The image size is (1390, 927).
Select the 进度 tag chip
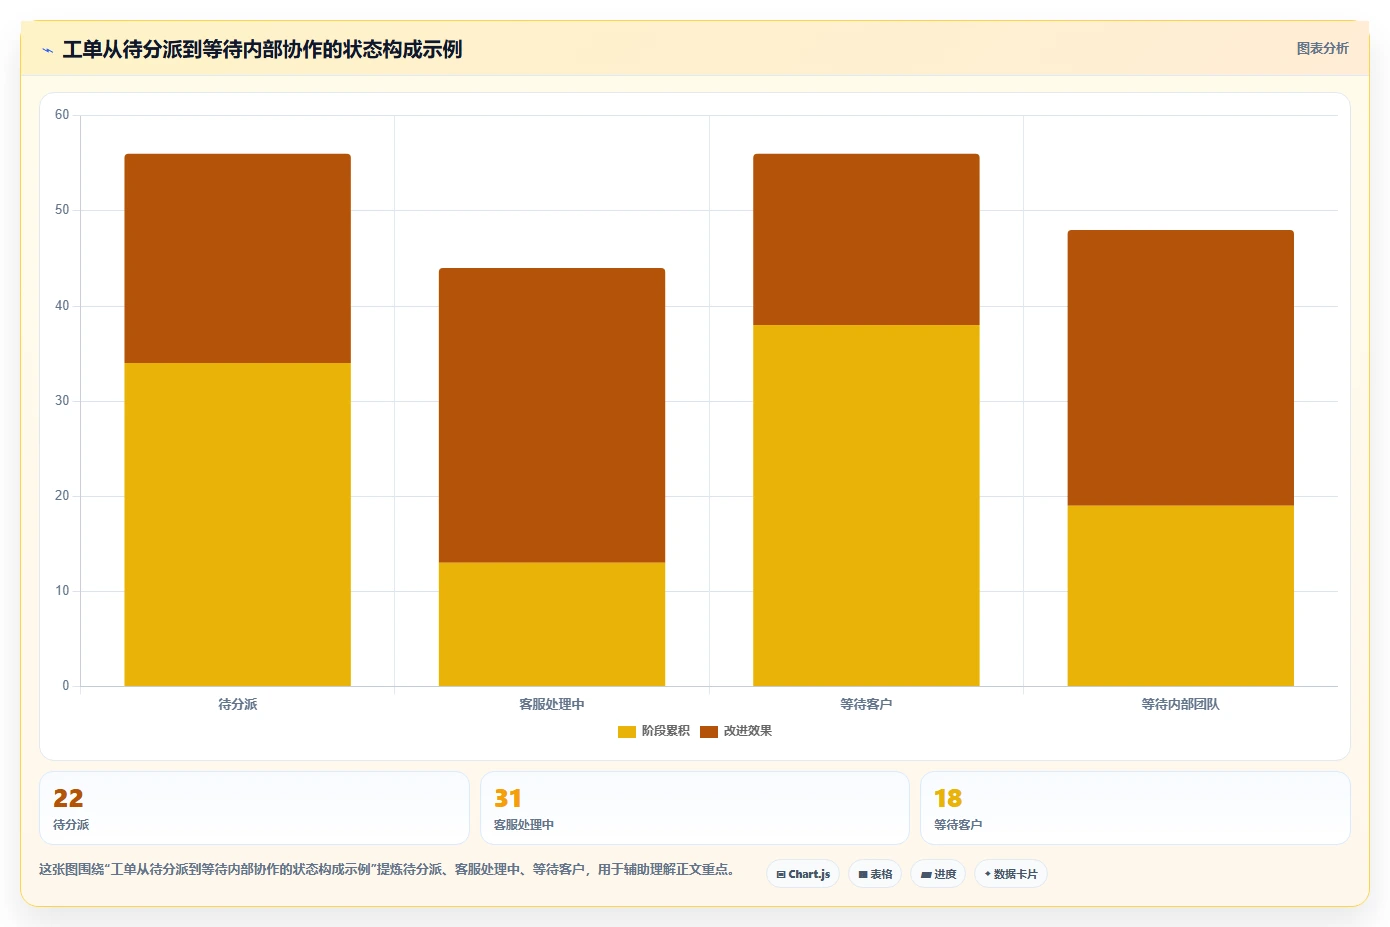coord(938,874)
